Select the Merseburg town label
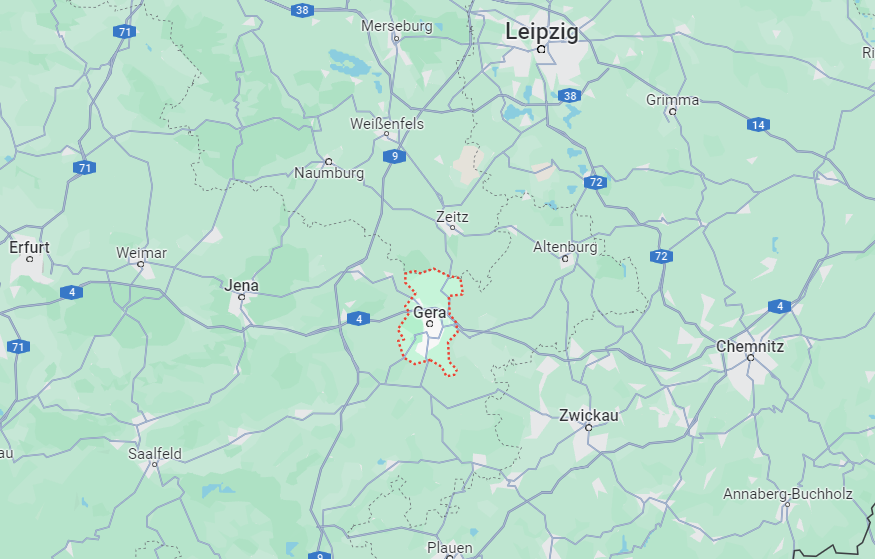The image size is (875, 559). tap(397, 26)
